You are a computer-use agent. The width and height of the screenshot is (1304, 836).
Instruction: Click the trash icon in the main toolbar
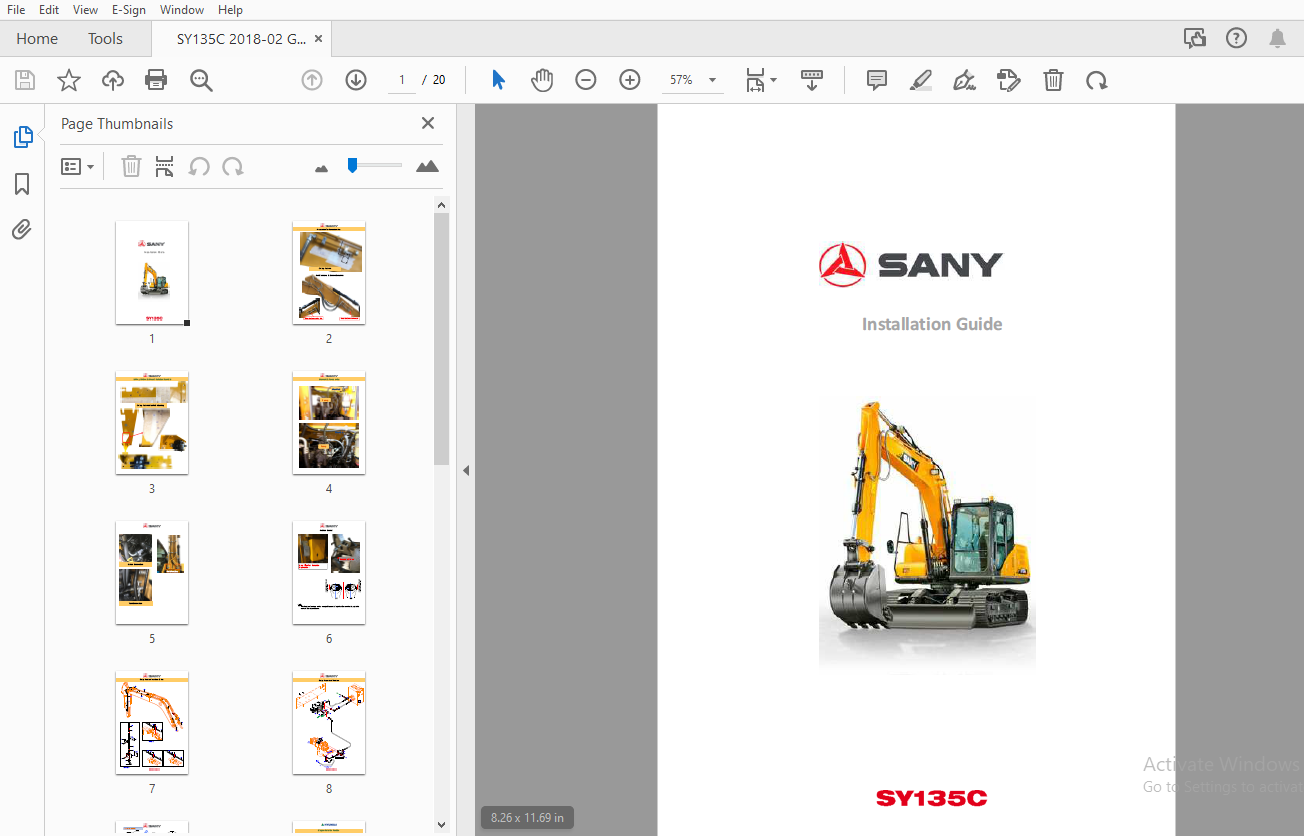pyautogui.click(x=1053, y=80)
